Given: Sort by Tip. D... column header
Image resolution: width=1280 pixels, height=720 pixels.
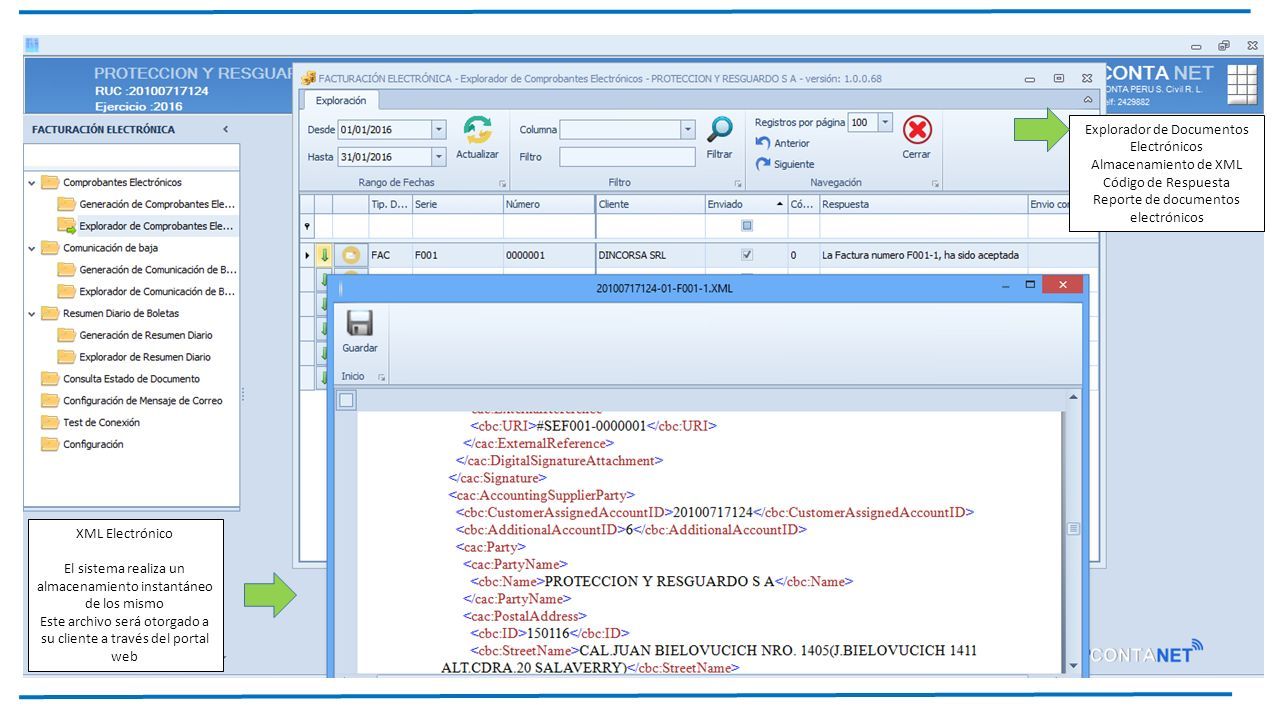Looking at the screenshot, I should click(389, 204).
